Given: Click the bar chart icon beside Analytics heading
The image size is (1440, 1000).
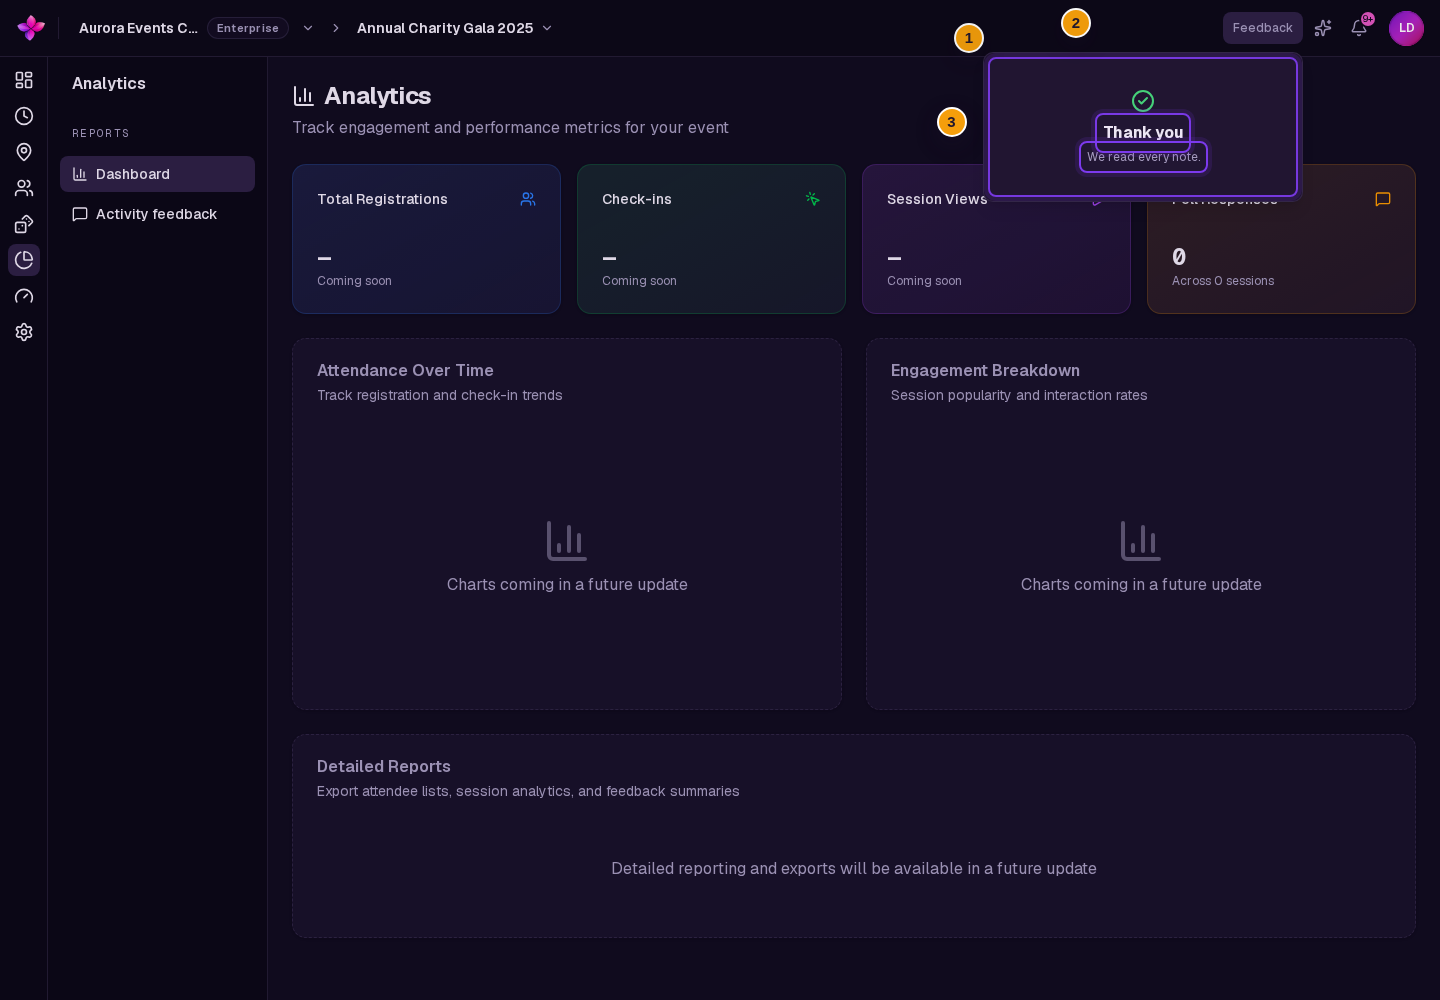Looking at the screenshot, I should [304, 96].
